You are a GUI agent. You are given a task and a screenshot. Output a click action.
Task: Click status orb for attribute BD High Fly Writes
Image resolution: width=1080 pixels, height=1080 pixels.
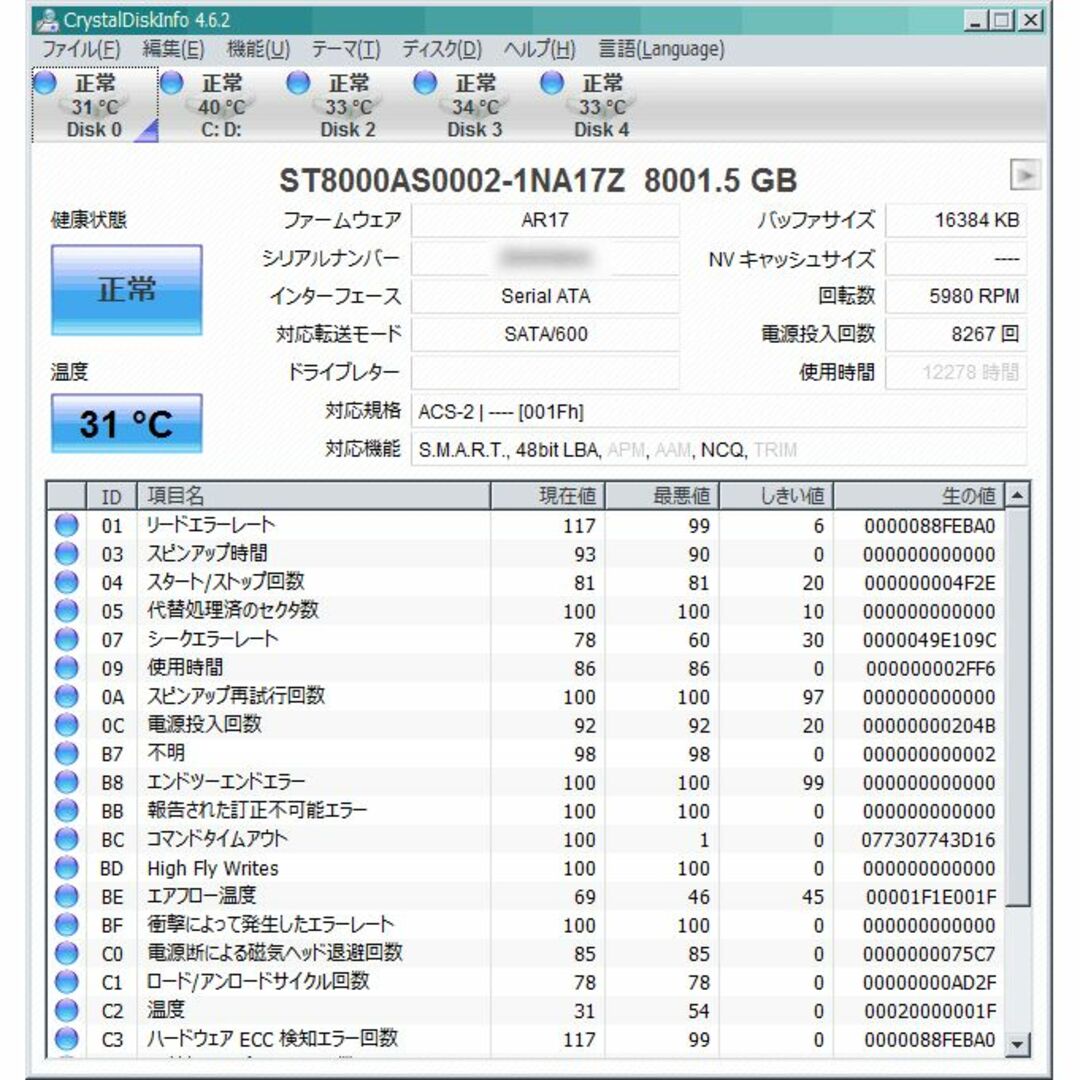(x=67, y=869)
